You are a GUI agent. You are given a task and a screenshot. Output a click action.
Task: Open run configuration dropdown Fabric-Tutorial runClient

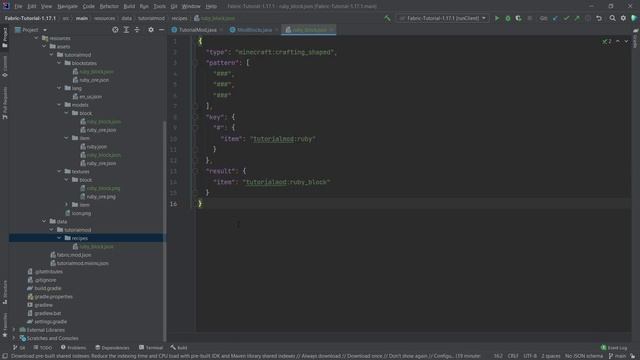point(442,18)
